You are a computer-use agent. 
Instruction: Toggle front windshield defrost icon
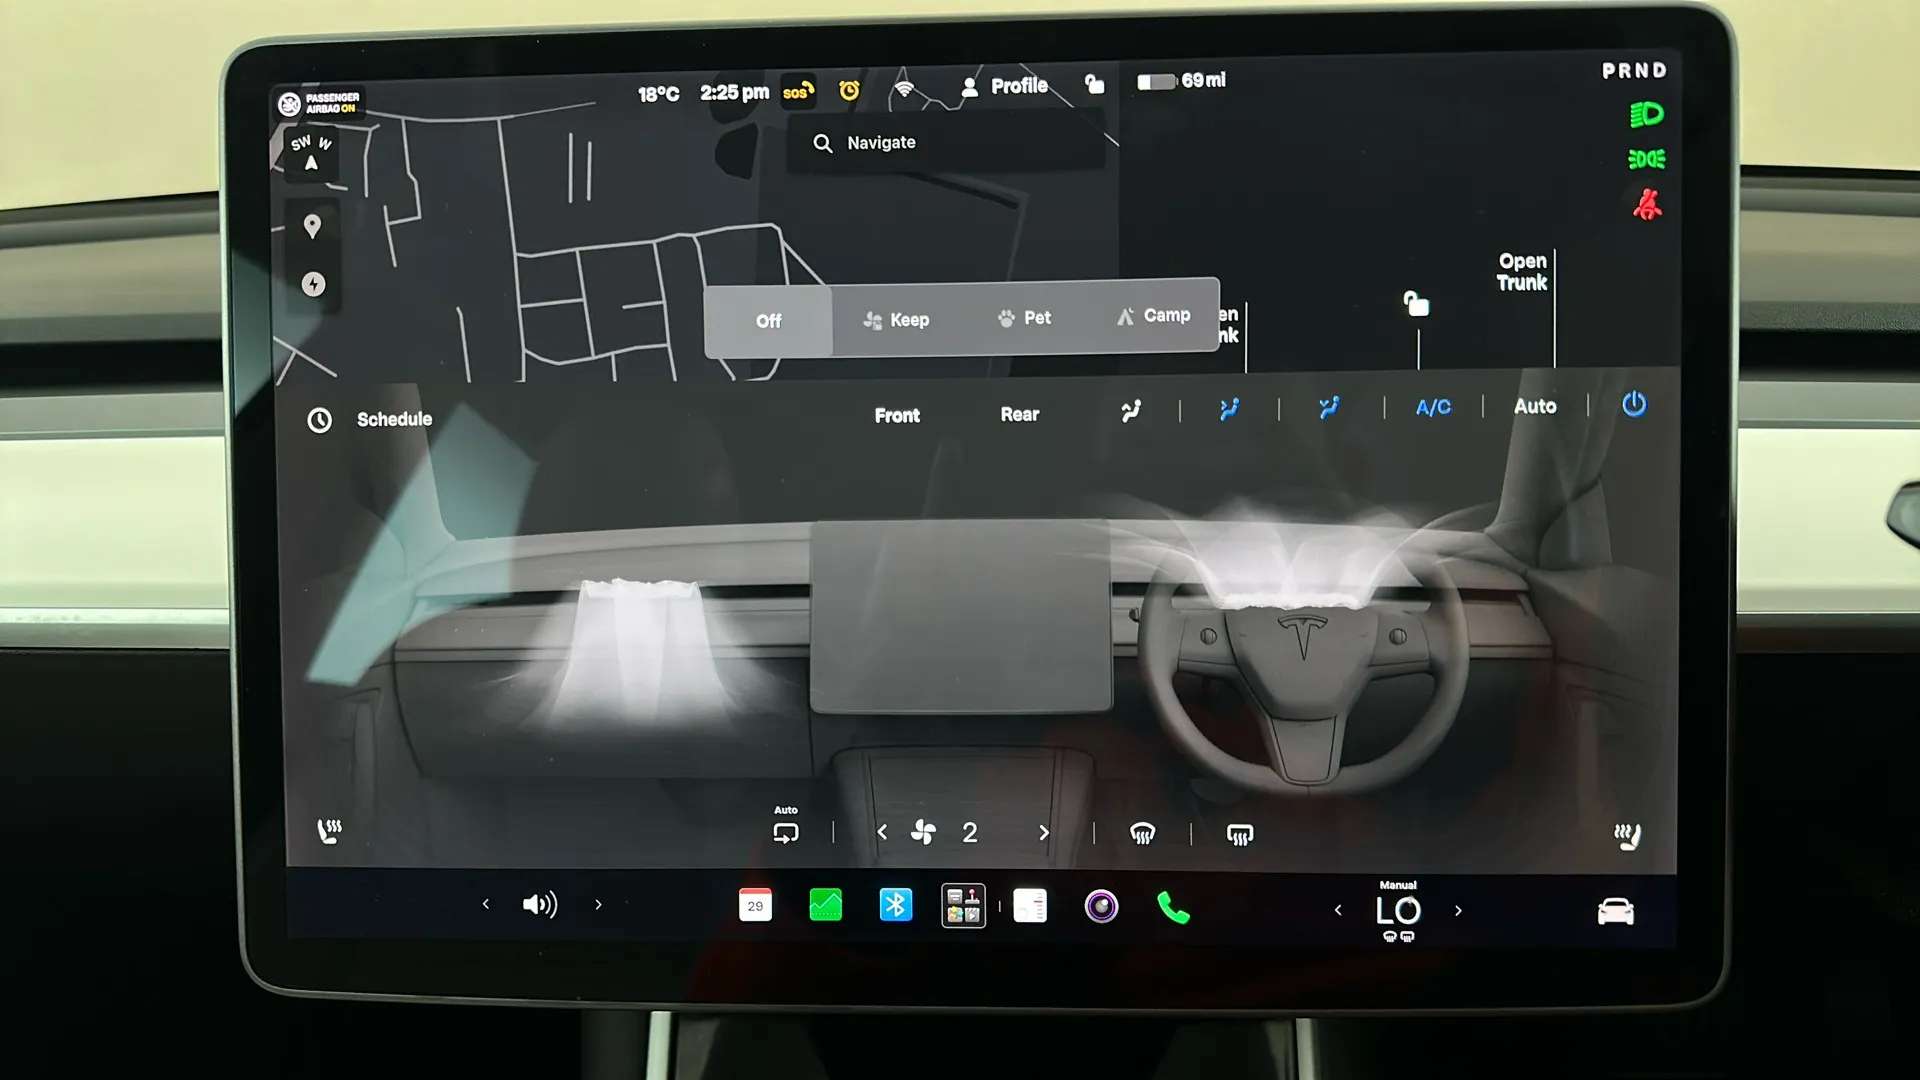(1142, 834)
